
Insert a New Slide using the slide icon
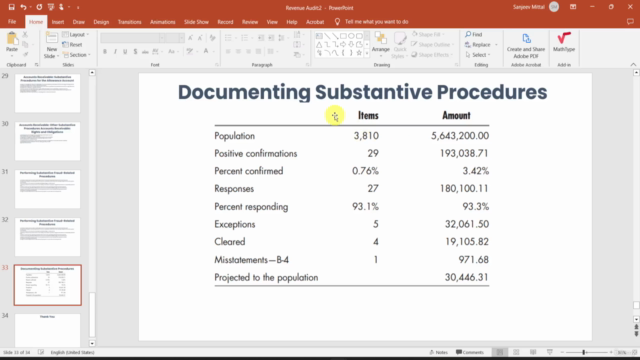click(51, 38)
